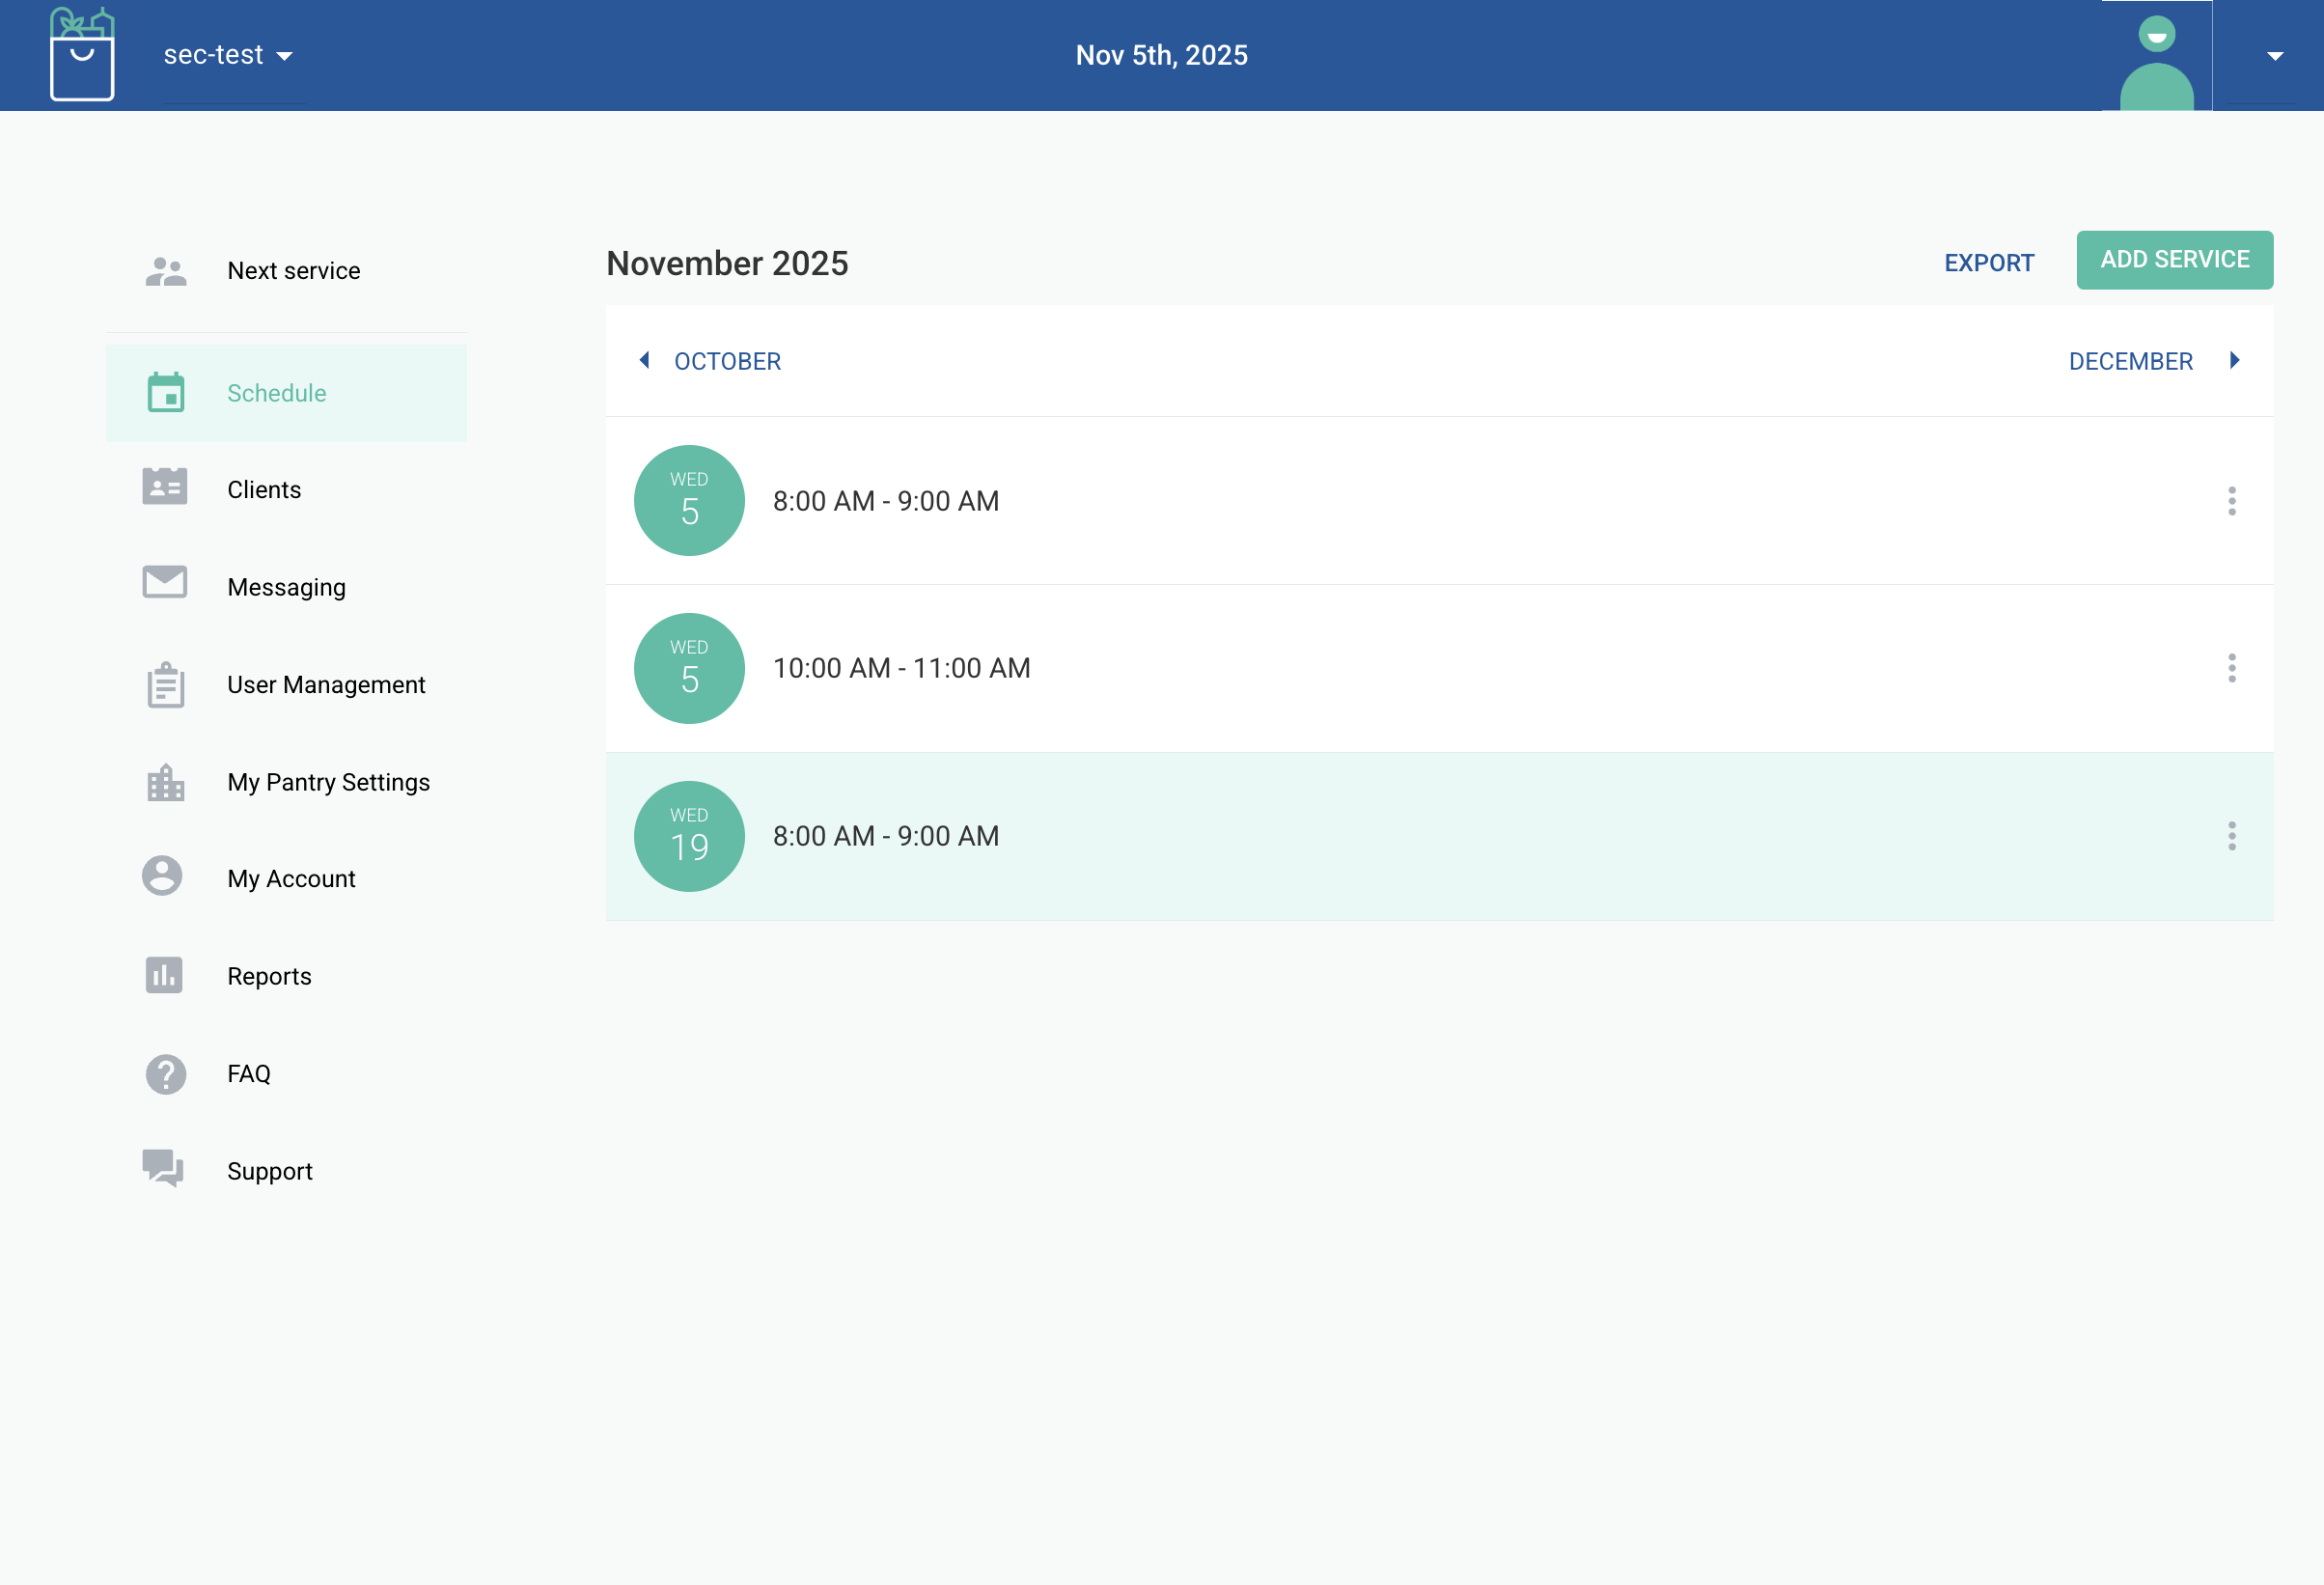The width and height of the screenshot is (2324, 1585).
Task: Click the ADD SERVICE button
Action: click(2174, 260)
